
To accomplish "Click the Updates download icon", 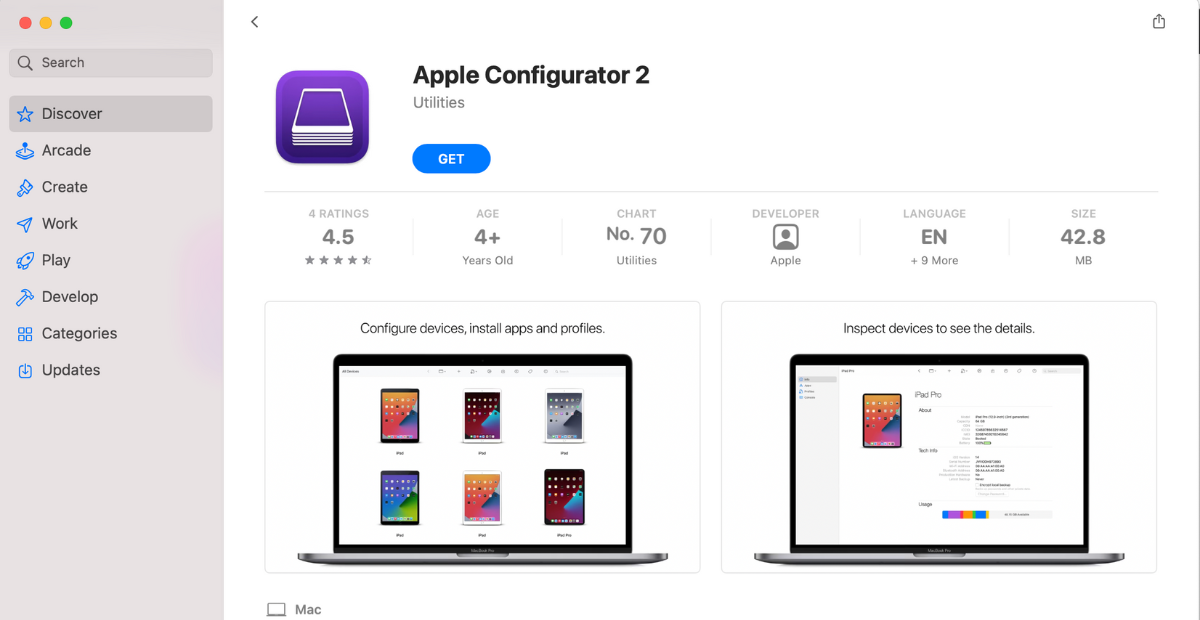I will 25,370.
